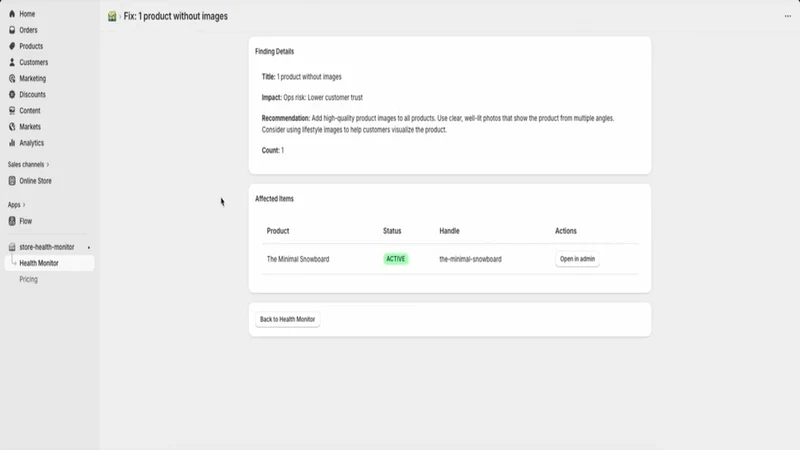This screenshot has width=800, height=450.
Task: Click the app logo in page header
Action: pos(112,16)
